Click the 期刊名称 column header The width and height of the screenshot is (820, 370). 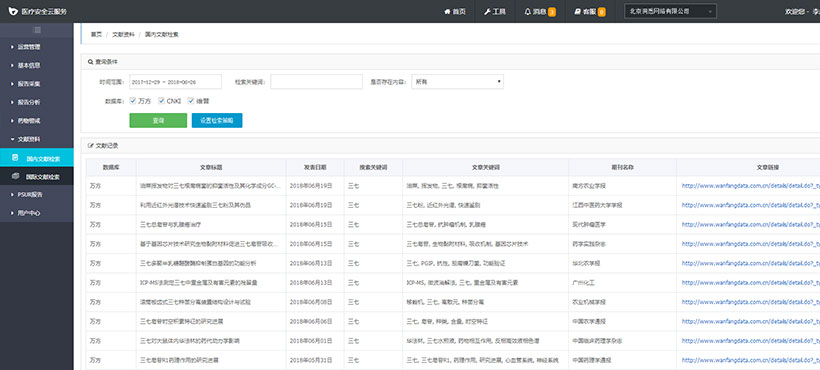622,167
